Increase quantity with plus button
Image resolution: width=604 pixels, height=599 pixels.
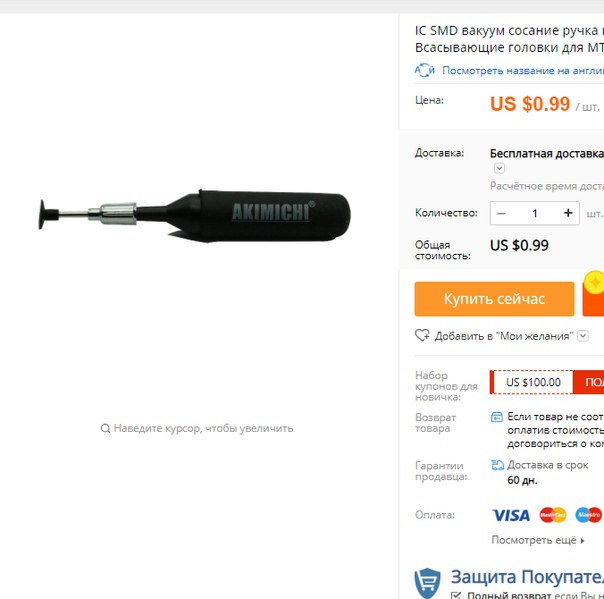568,213
